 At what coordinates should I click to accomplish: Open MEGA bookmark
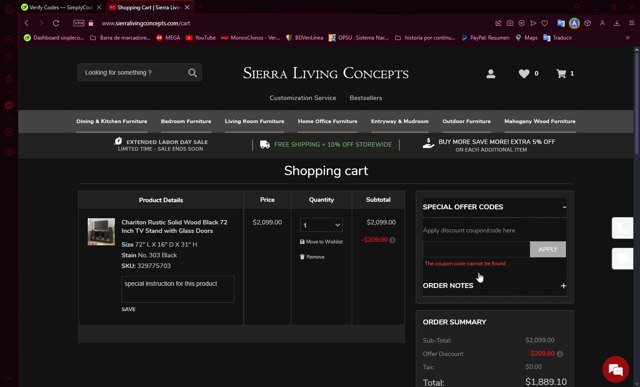pyautogui.click(x=168, y=38)
